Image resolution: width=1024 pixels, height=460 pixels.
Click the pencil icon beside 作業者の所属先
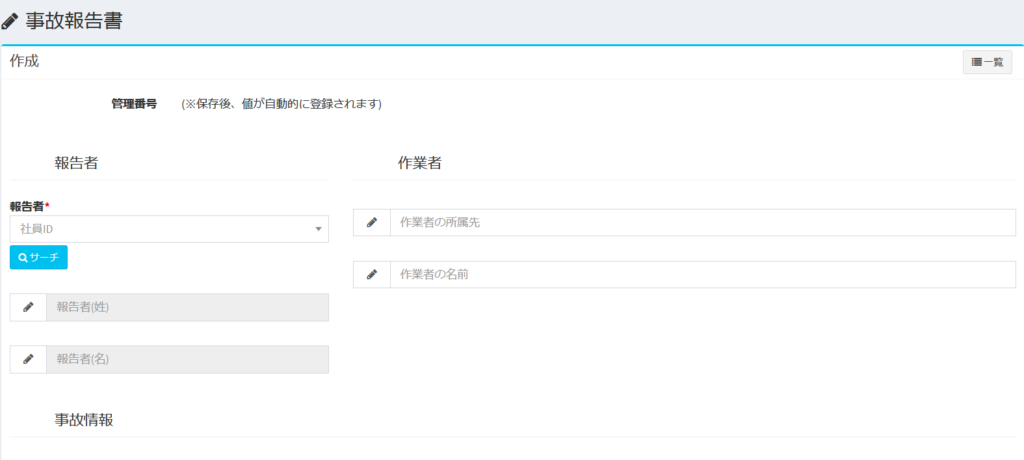[x=372, y=223]
